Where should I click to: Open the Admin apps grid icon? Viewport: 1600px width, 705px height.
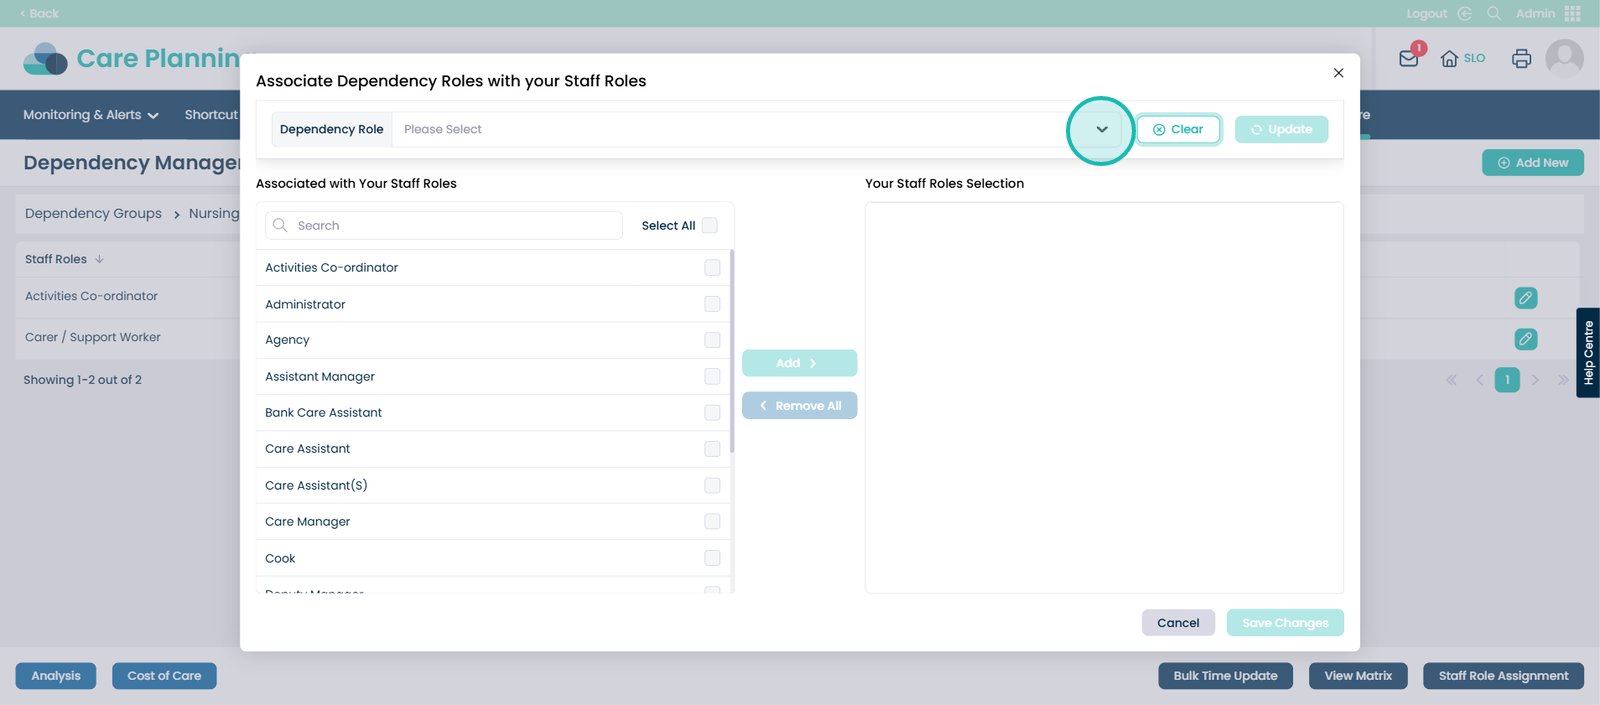[x=1573, y=13]
